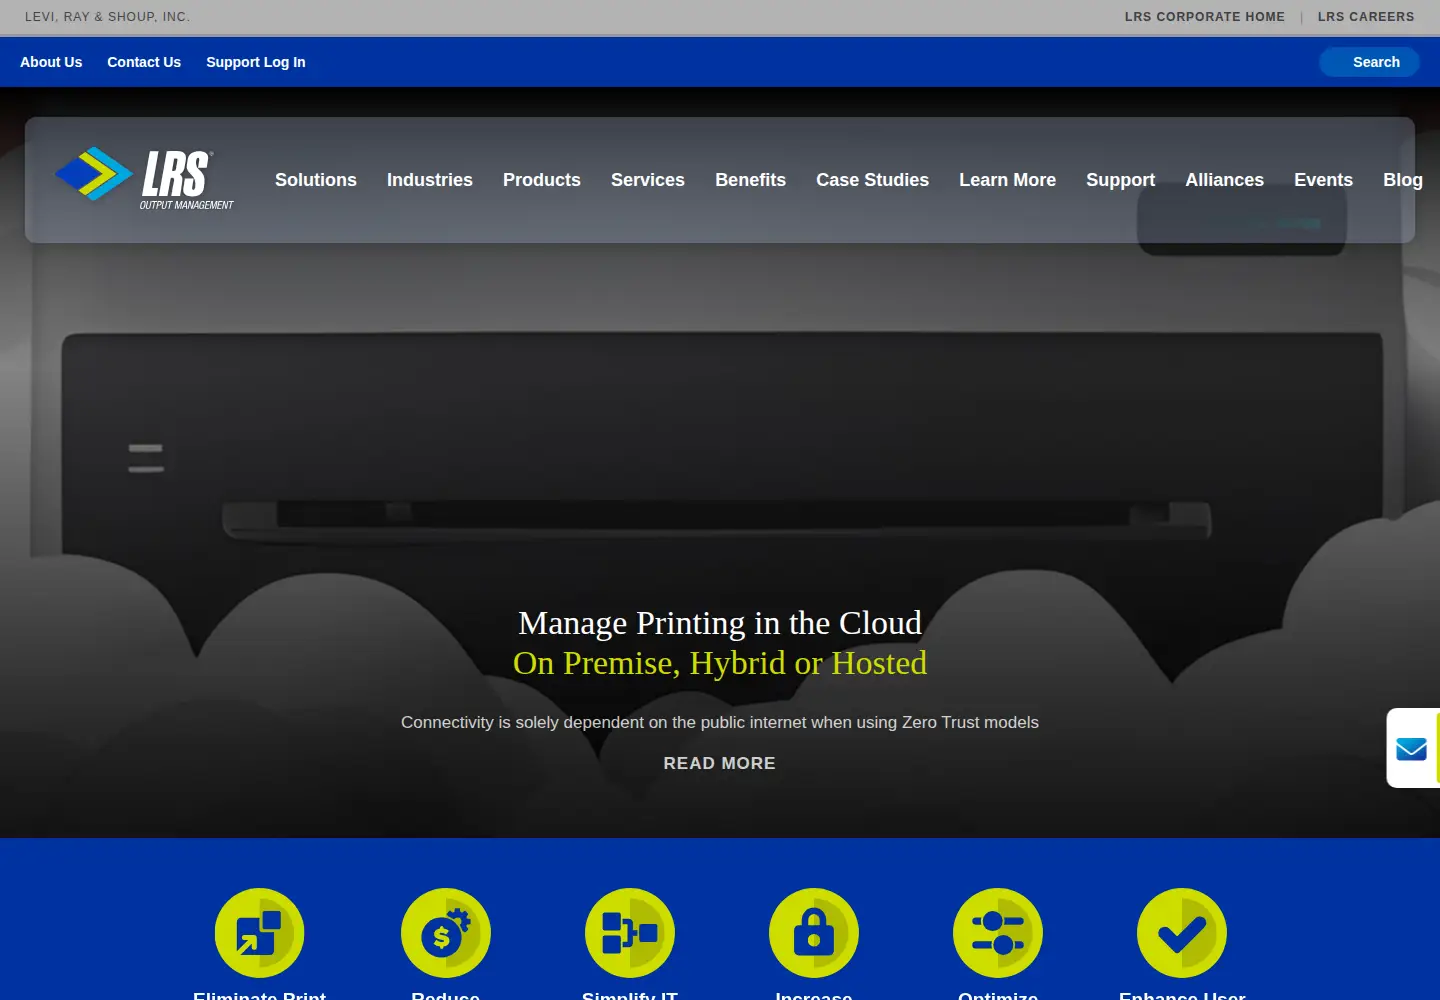Go to LRS Corporate Home
Screen dimensions: 1440x1000
coord(1205,17)
